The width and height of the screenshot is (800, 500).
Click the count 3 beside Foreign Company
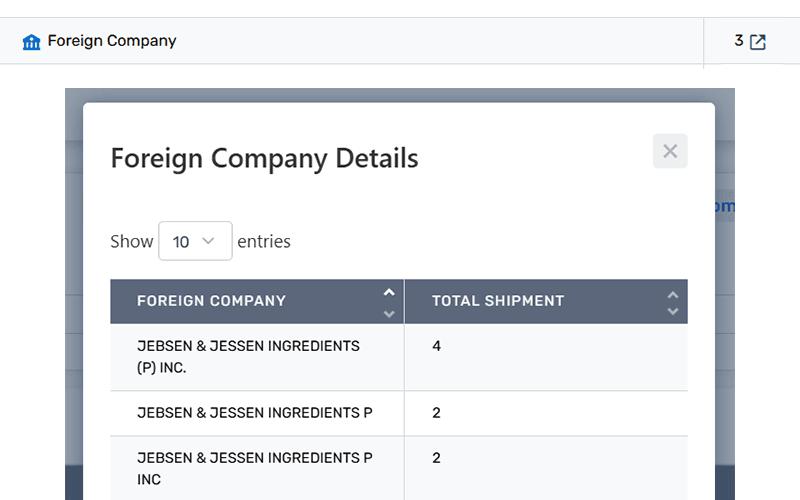[x=738, y=41]
